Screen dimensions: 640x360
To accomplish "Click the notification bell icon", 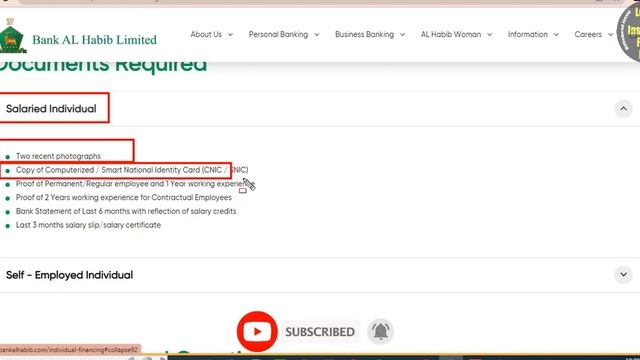I will tap(380, 331).
